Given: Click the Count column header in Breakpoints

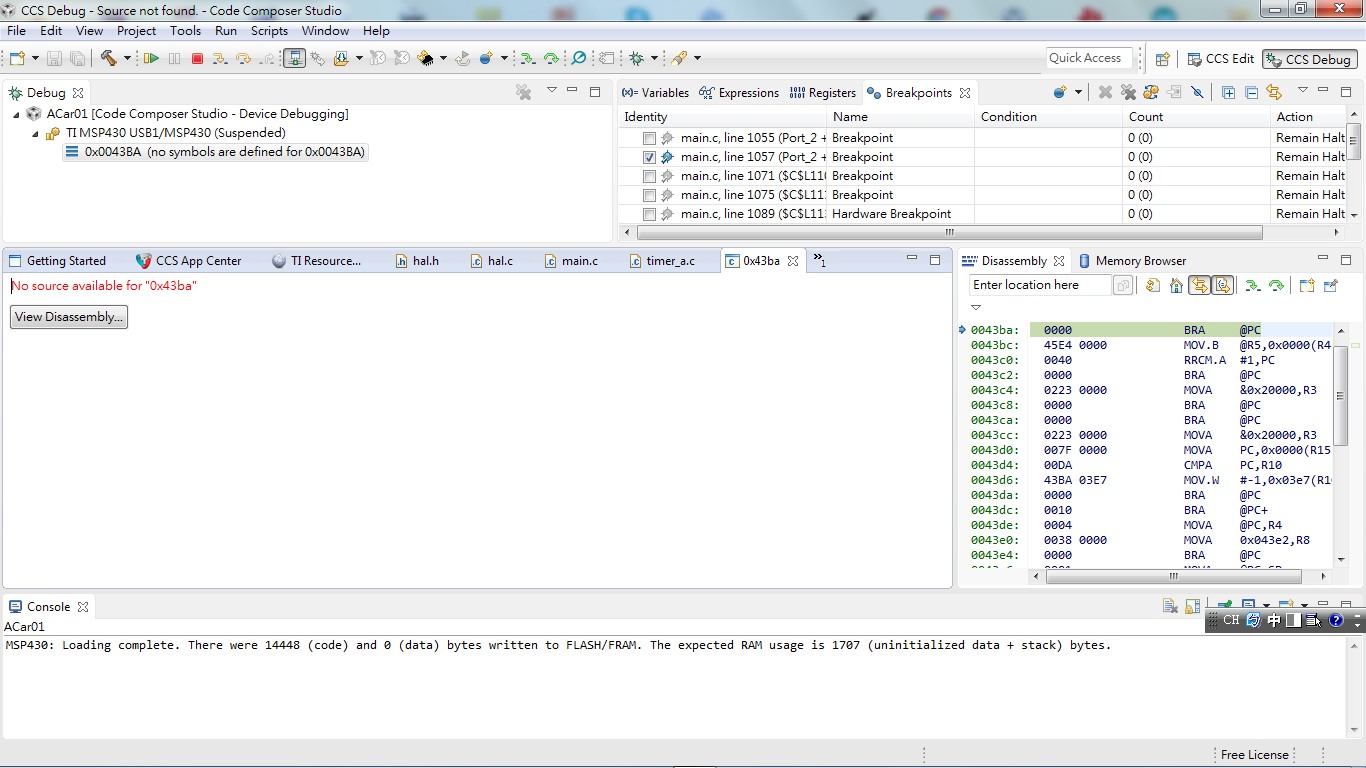Looking at the screenshot, I should click(x=1196, y=117).
